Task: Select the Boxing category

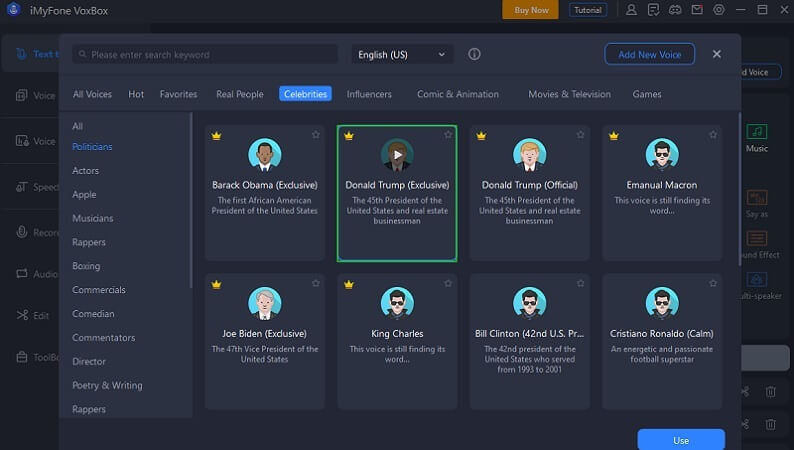Action: point(86,266)
